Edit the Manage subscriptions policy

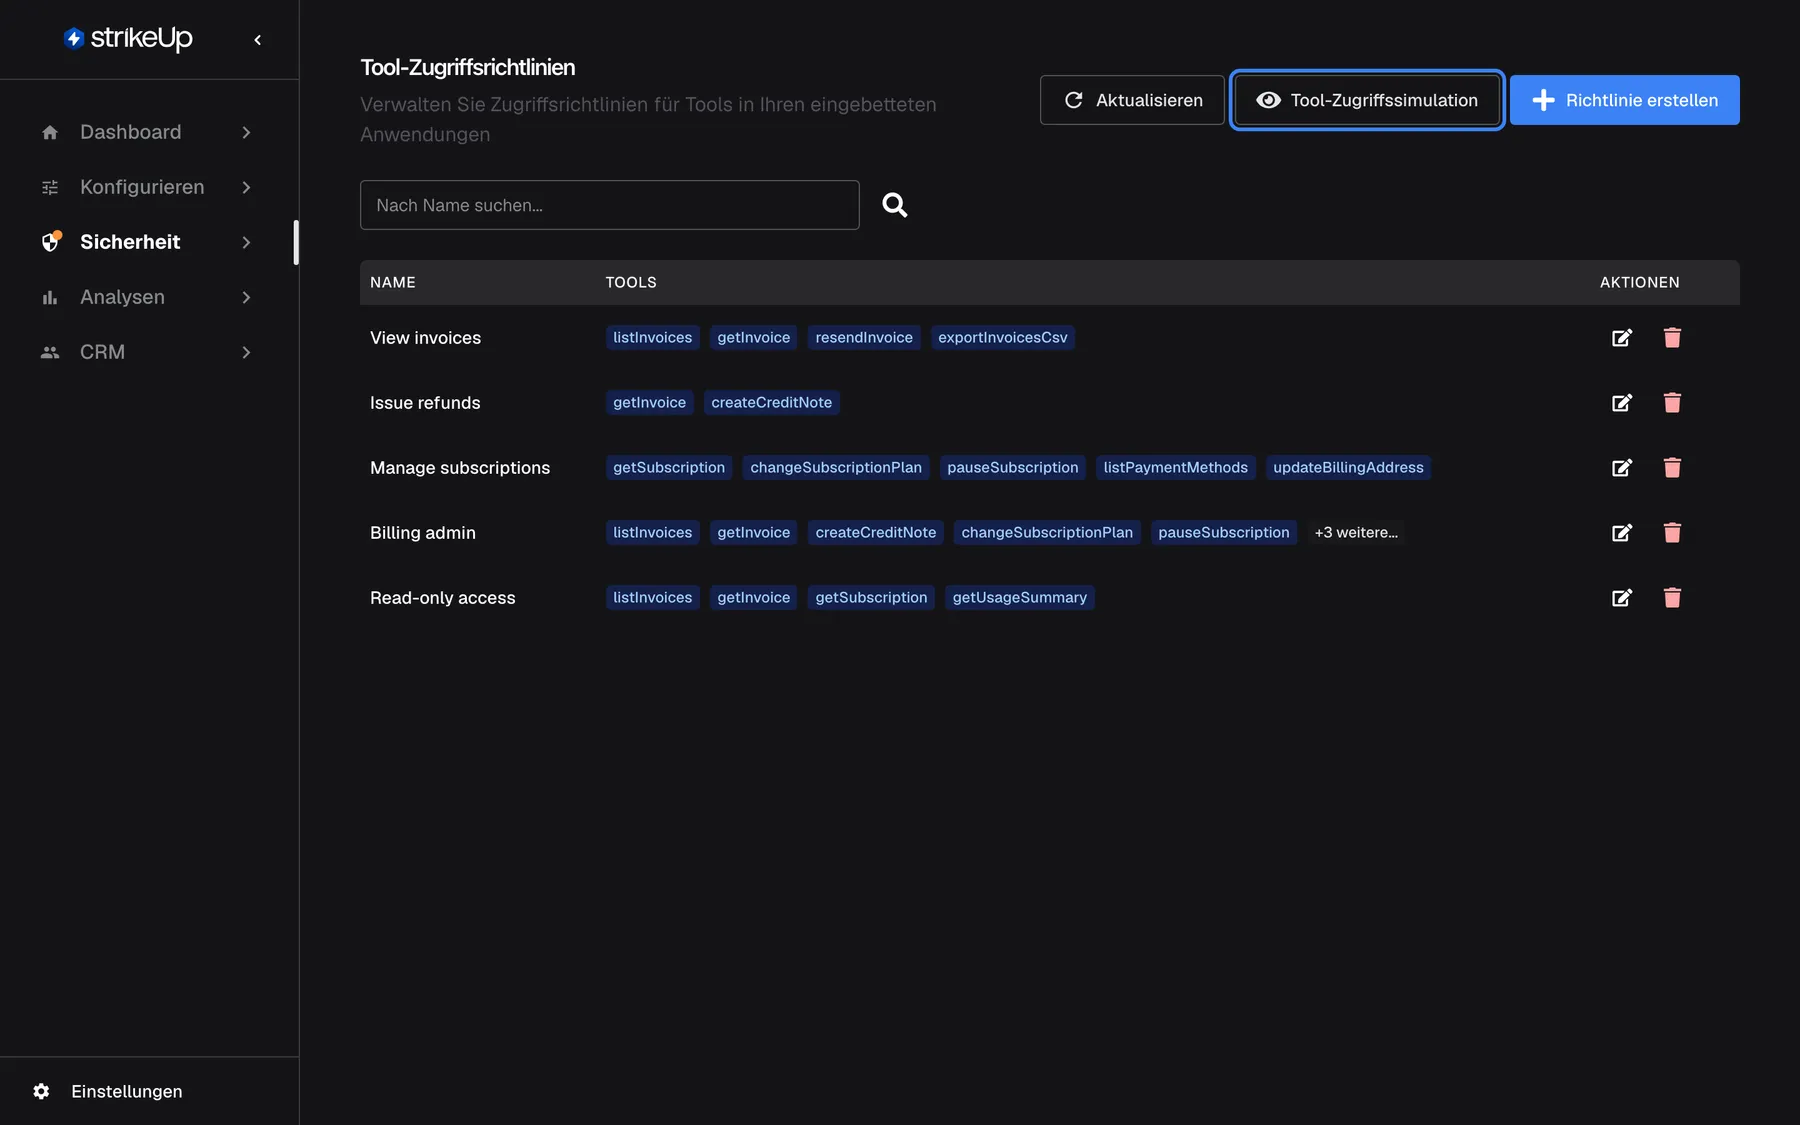1622,468
